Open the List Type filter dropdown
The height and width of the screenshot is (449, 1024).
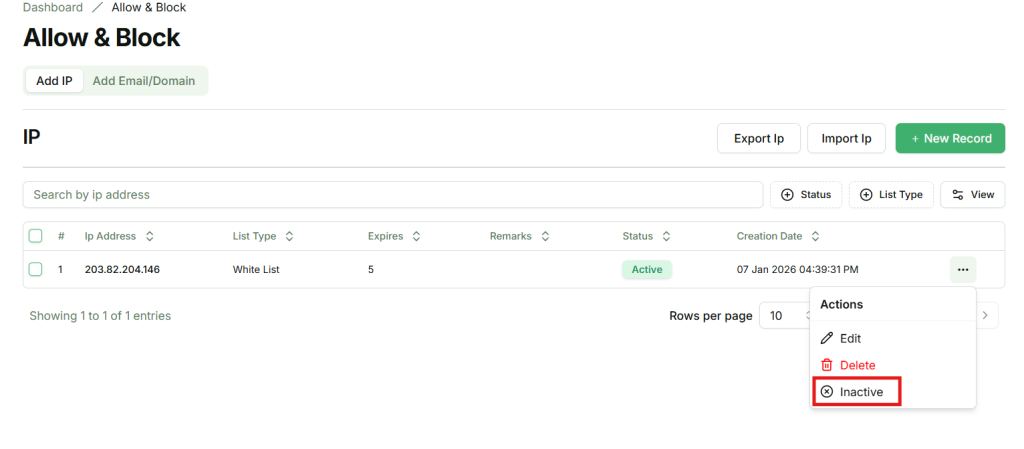pyautogui.click(x=891, y=195)
